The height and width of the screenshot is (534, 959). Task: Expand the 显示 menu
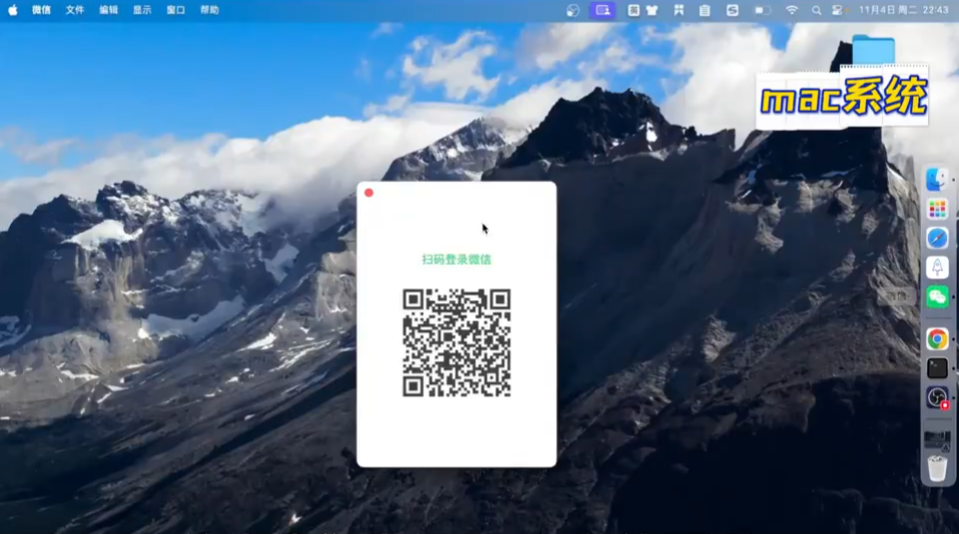point(142,10)
